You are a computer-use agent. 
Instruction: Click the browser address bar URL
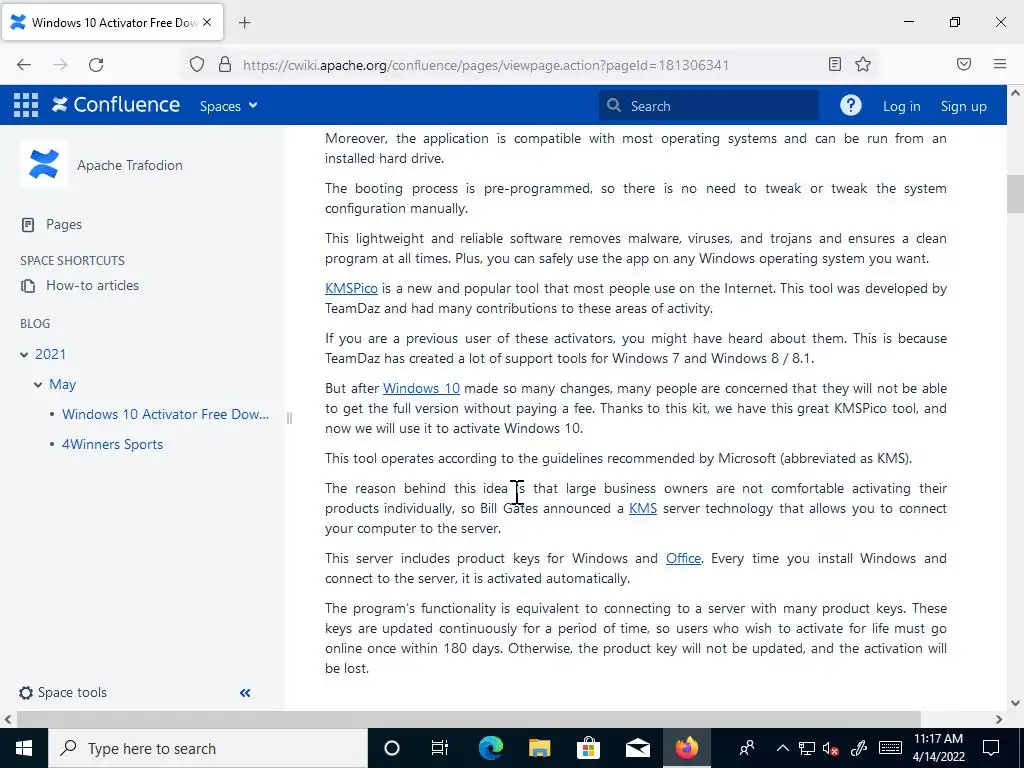485,65
